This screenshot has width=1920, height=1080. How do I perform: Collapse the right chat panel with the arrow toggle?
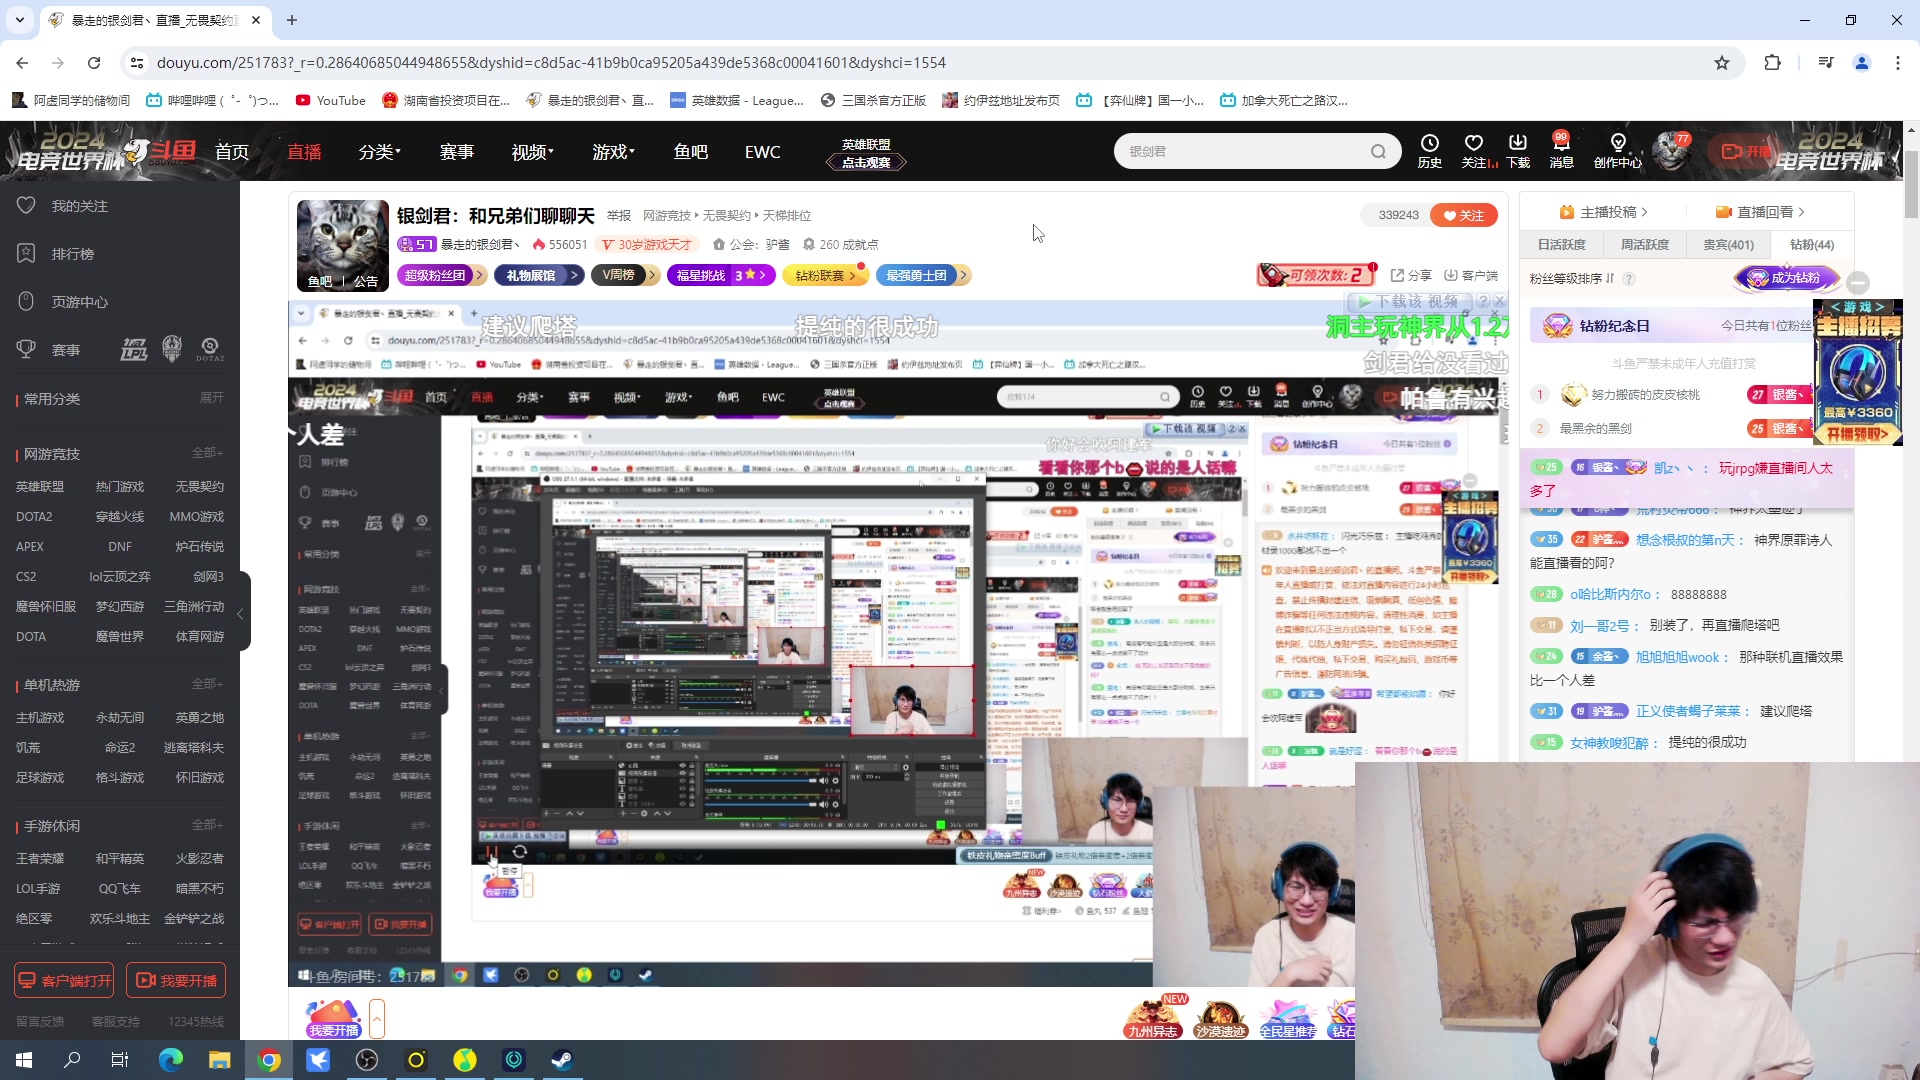coord(1858,281)
